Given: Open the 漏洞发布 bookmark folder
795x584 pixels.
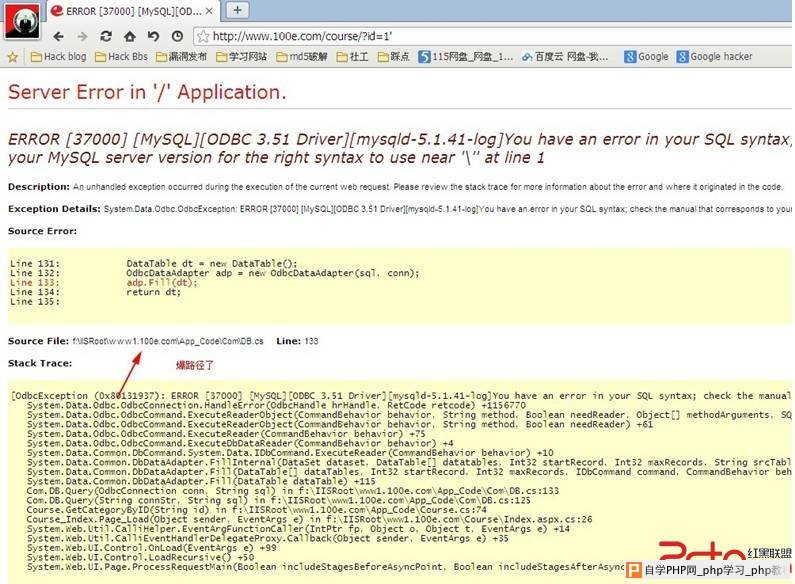Looking at the screenshot, I should pyautogui.click(x=182, y=57).
